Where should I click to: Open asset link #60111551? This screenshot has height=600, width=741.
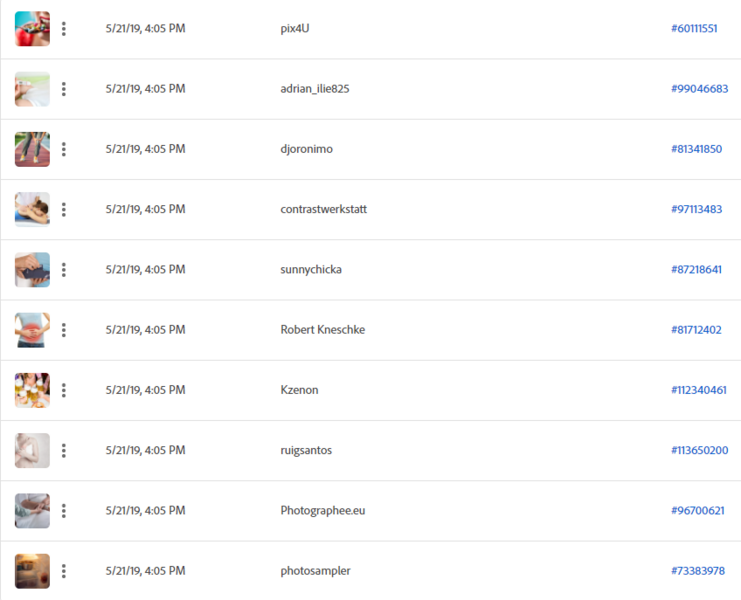point(694,28)
